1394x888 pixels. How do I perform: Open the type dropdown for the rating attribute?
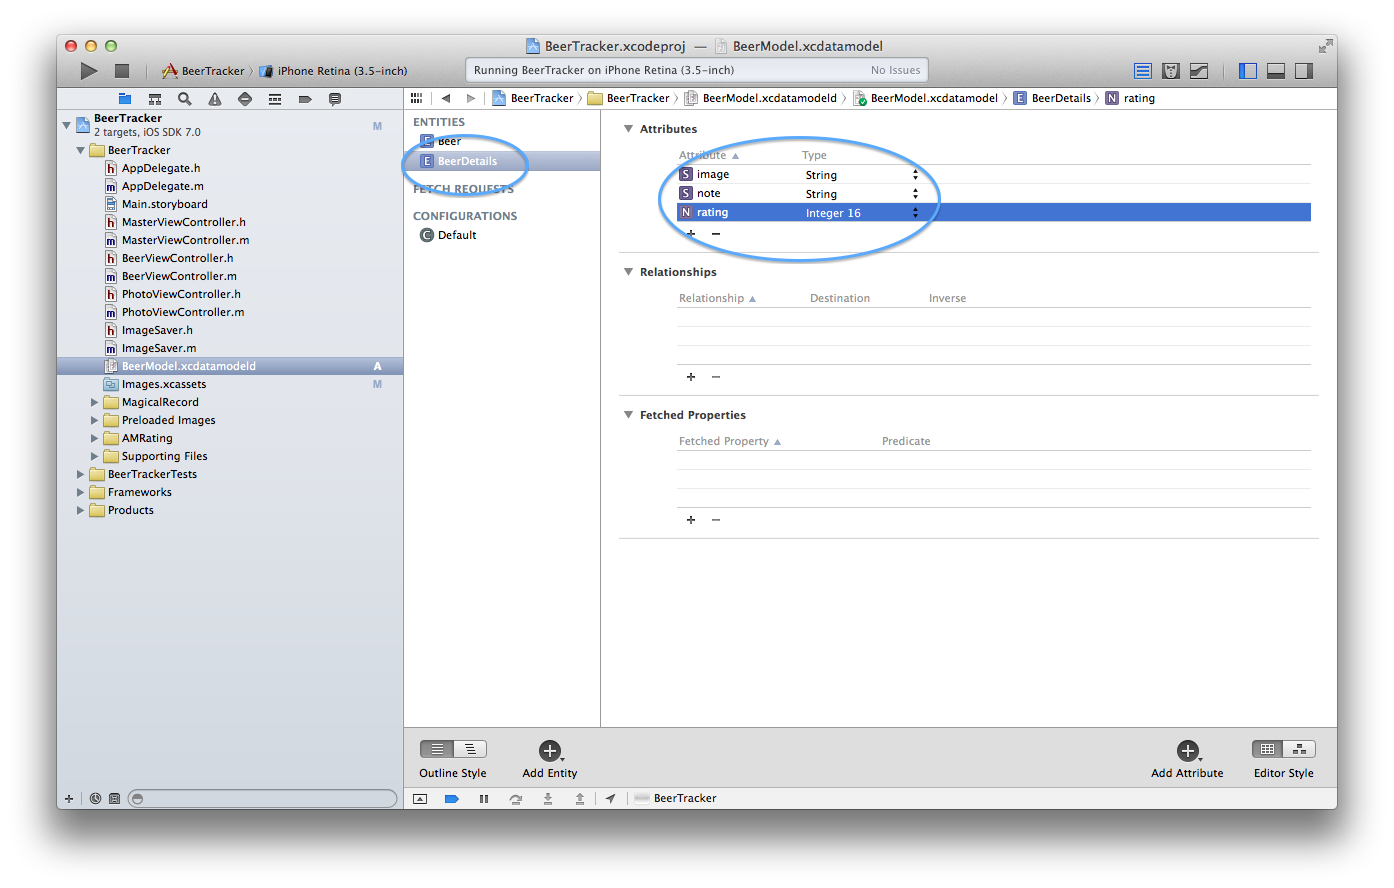(x=915, y=213)
